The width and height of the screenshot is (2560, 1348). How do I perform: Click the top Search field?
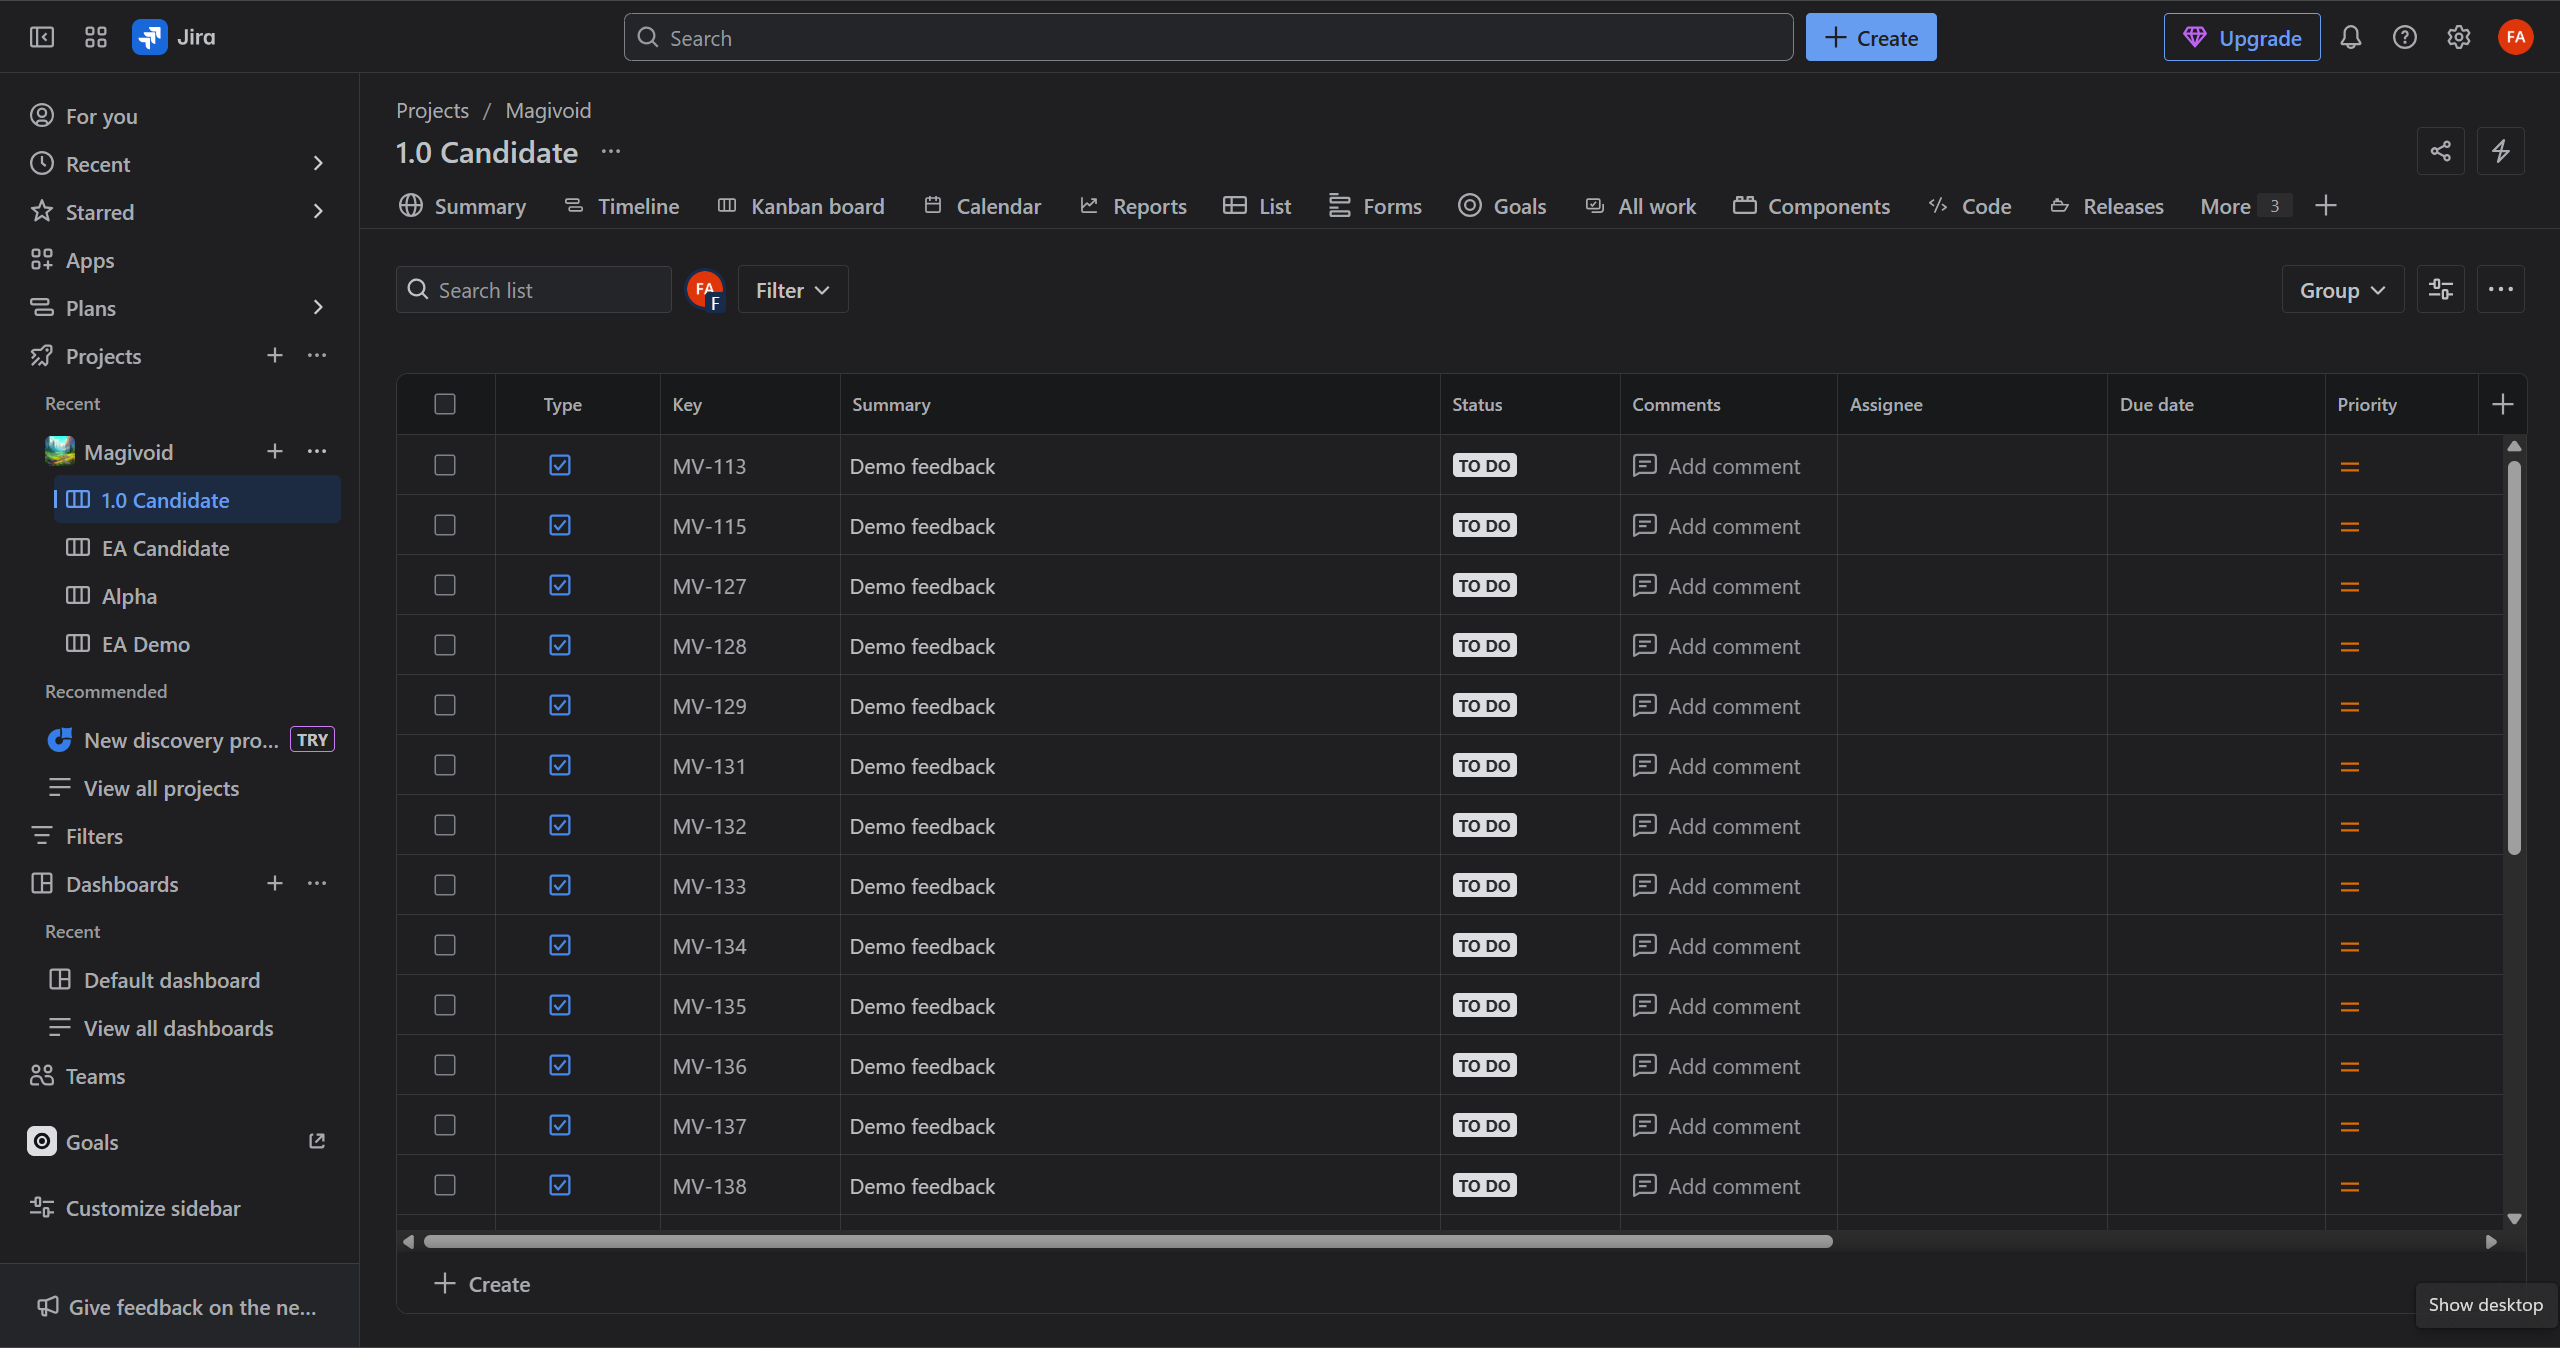1208,37
